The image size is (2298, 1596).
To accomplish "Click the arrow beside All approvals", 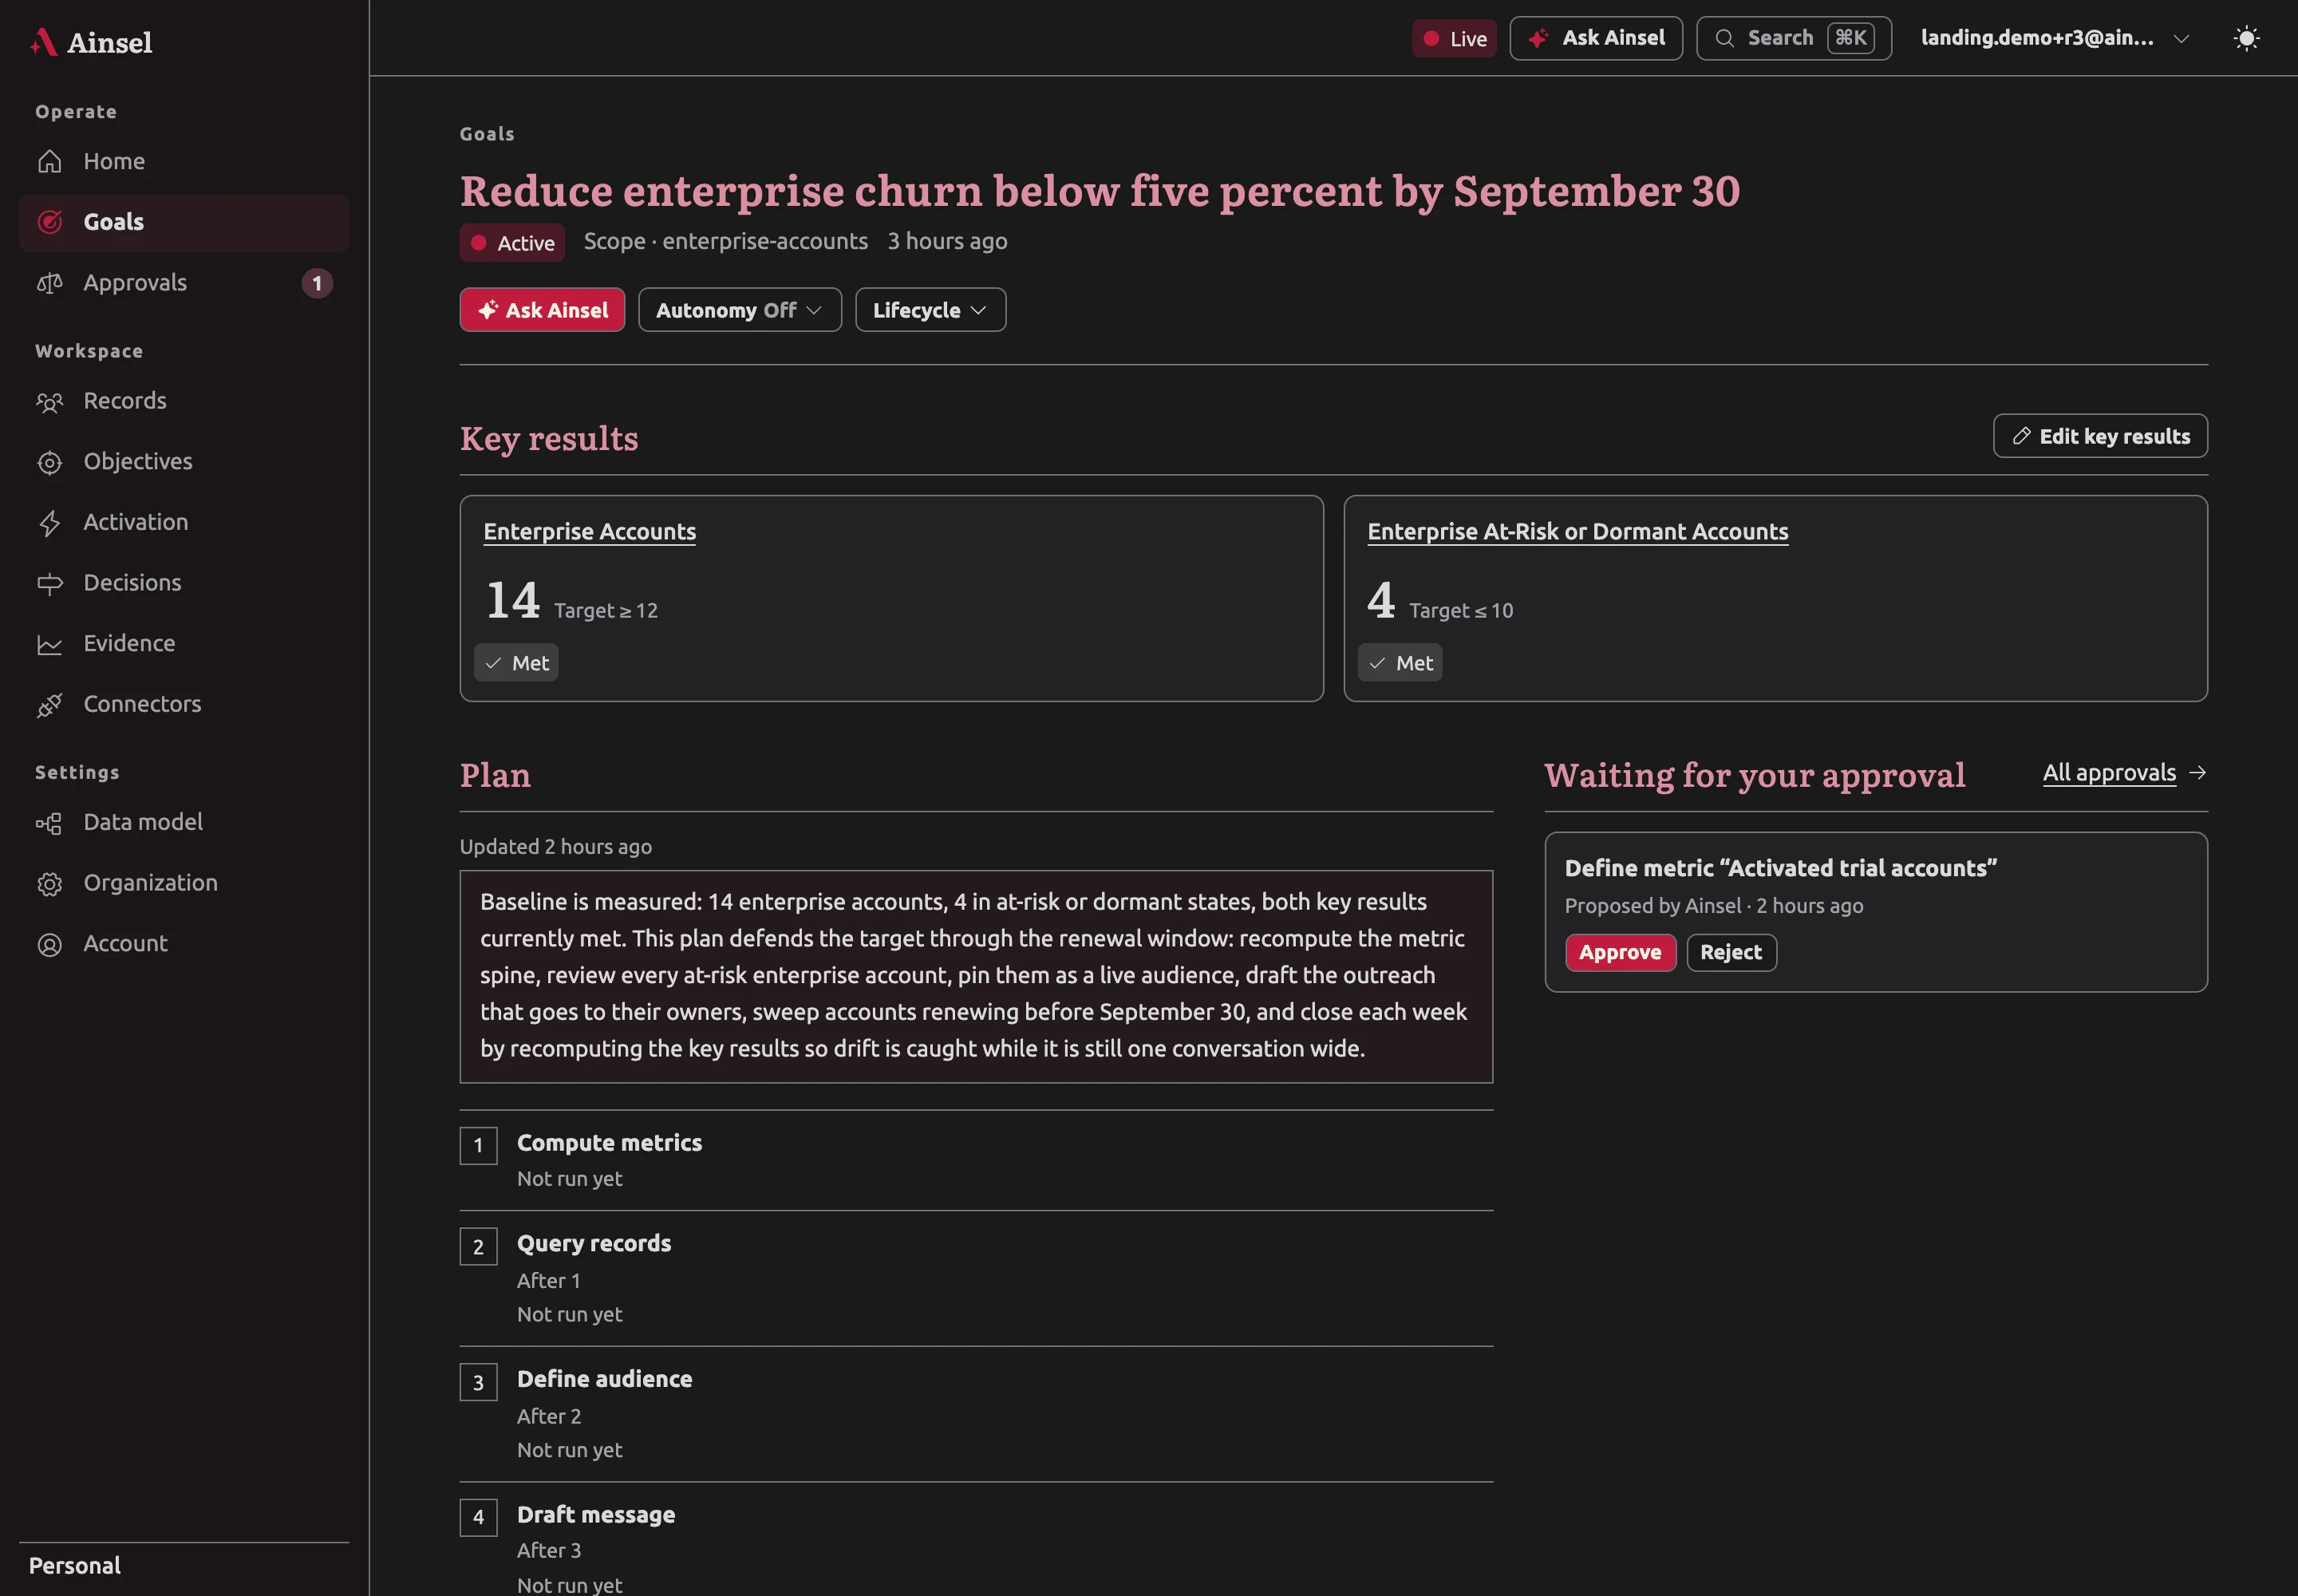I will tap(2197, 772).
